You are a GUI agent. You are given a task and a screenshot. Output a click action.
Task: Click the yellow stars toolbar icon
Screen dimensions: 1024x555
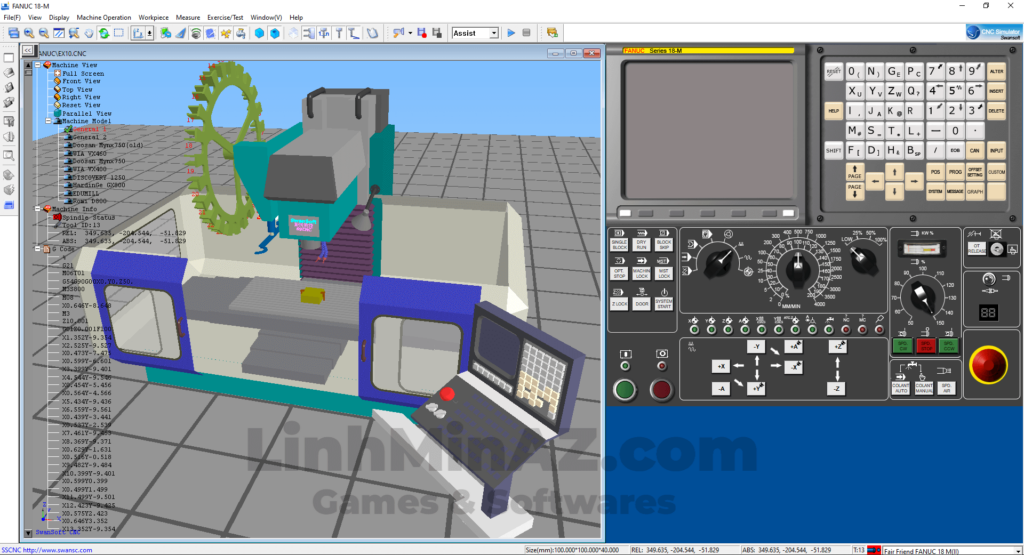225,33
